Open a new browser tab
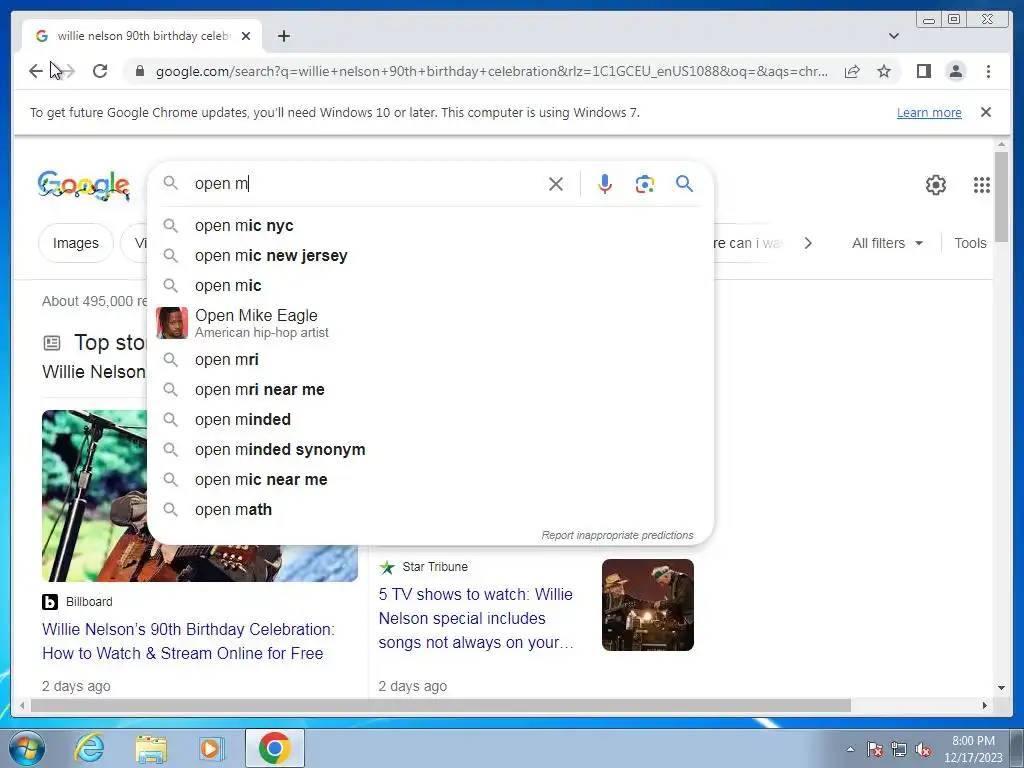 pyautogui.click(x=283, y=36)
